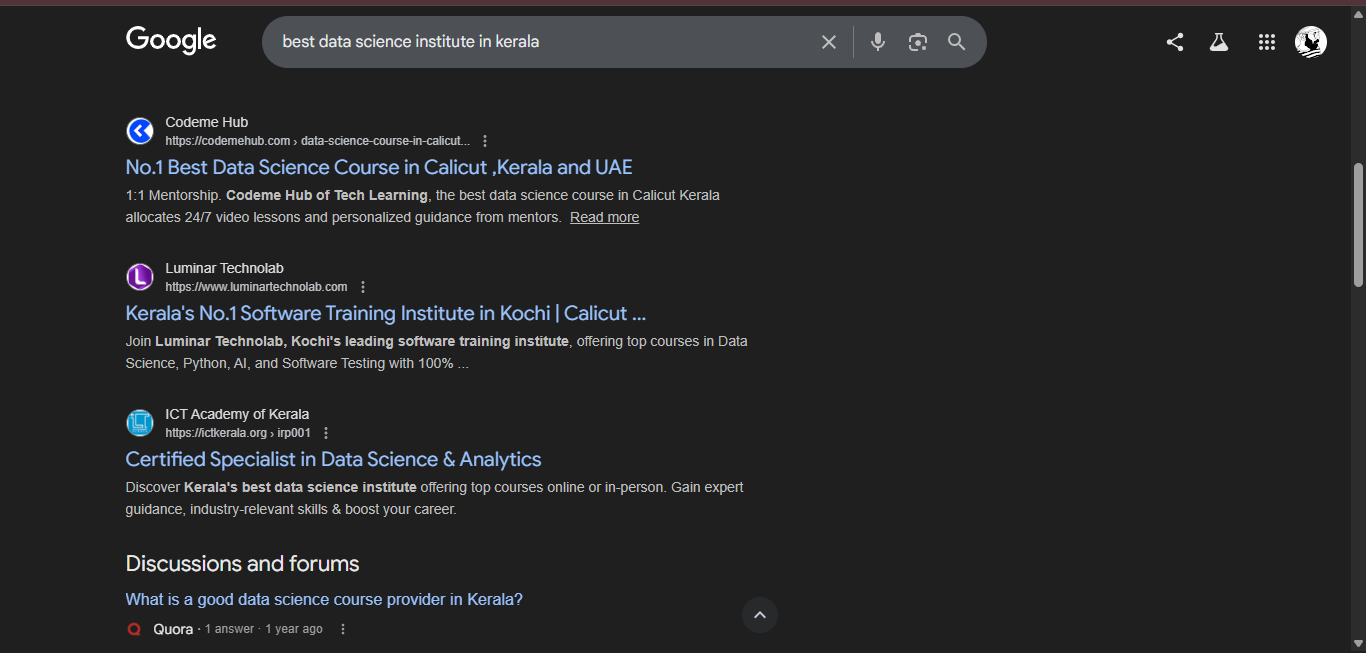Open Search Labs flask icon
The height and width of the screenshot is (653, 1366).
pos(1218,42)
